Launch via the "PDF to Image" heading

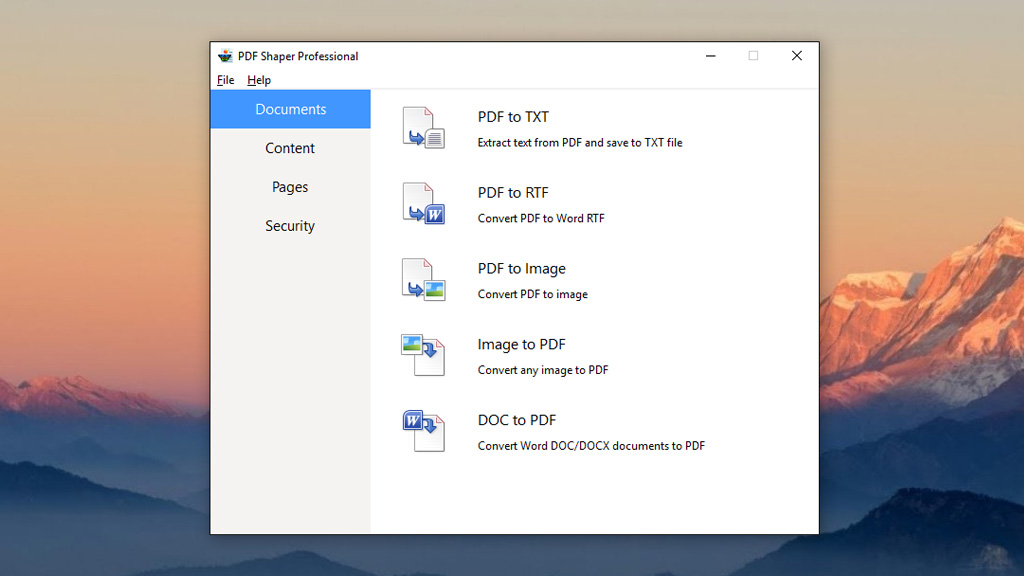click(x=521, y=269)
